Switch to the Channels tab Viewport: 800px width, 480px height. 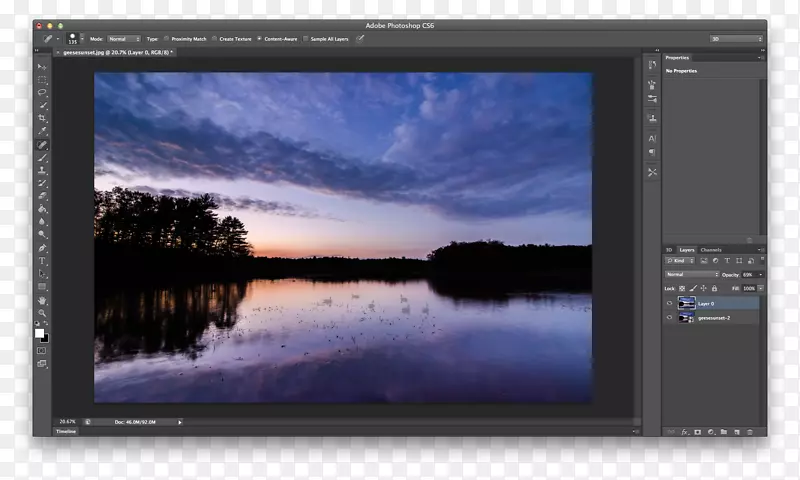[711, 250]
